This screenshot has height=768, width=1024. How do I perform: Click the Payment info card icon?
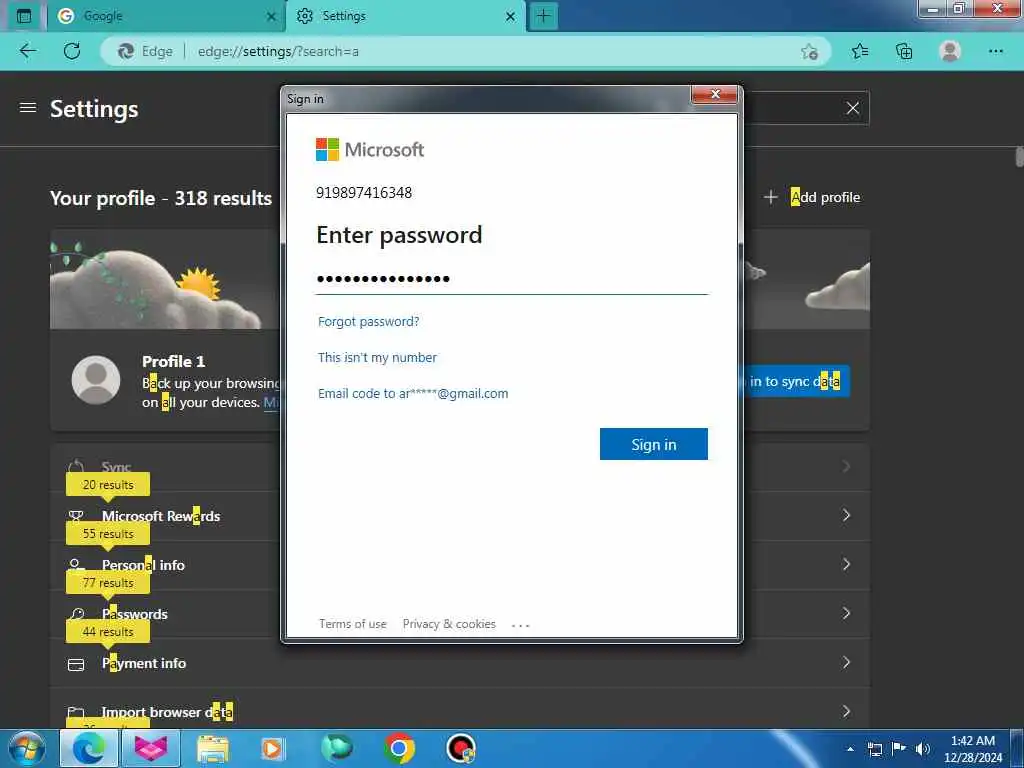click(x=76, y=665)
